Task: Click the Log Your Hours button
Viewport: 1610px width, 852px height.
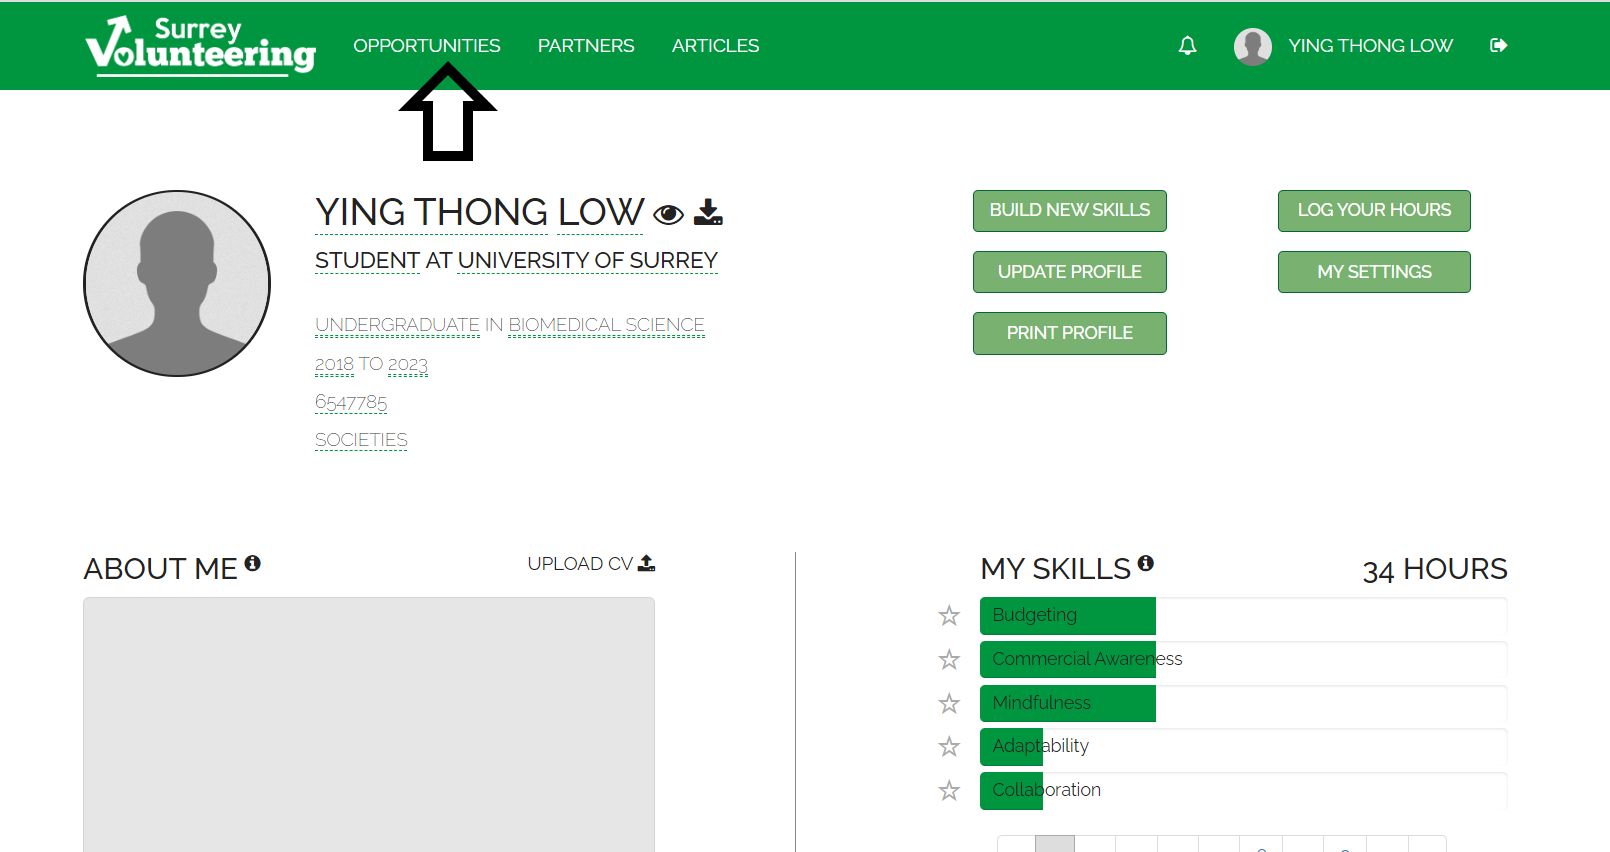Action: 1374,211
